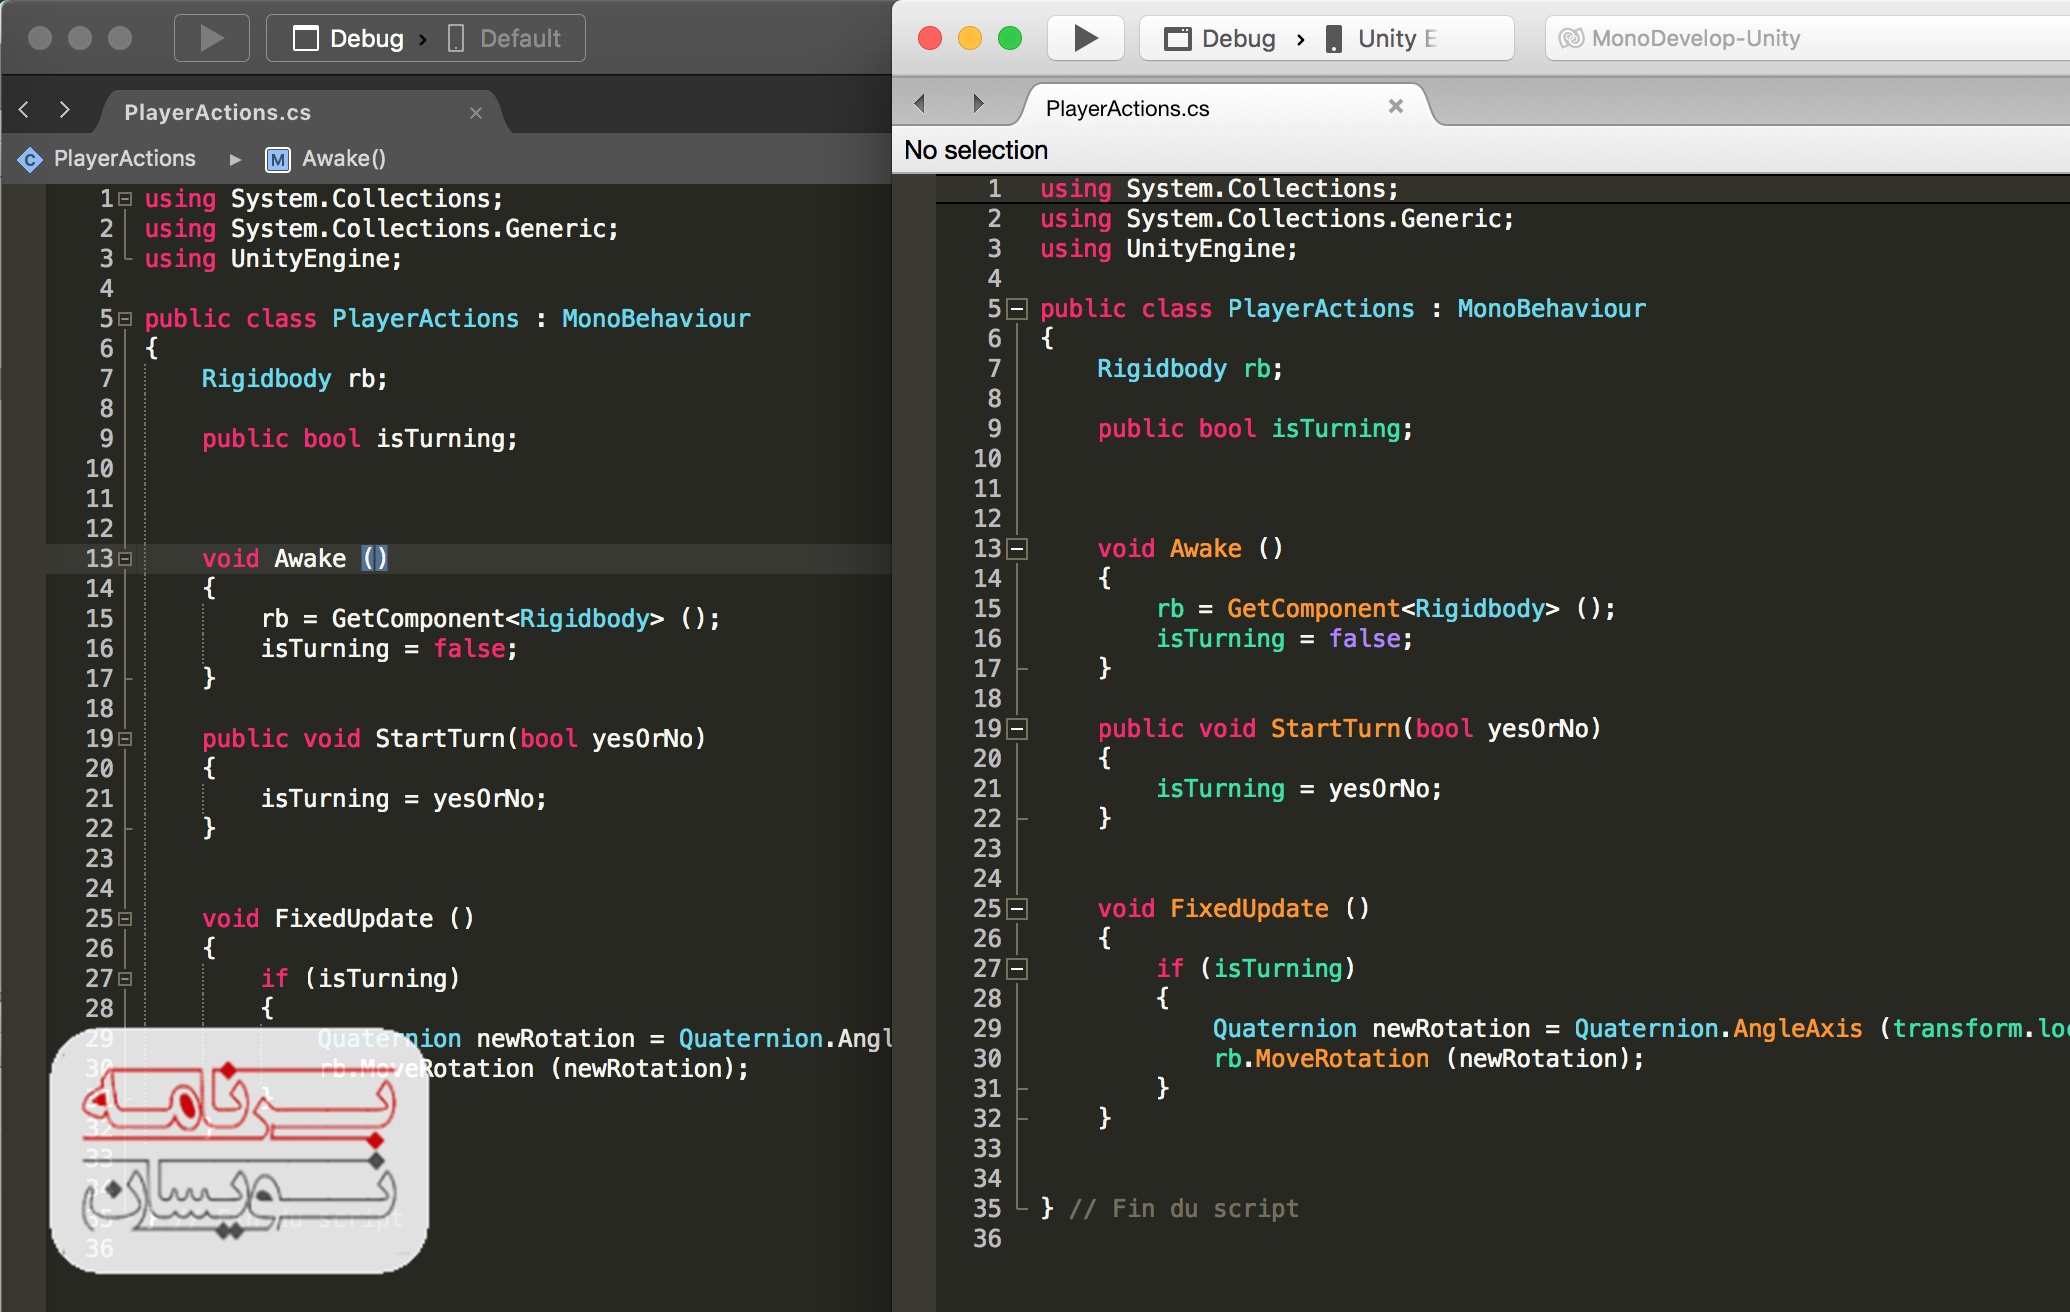Click the No selection breadcrumb bar
This screenshot has height=1312, width=2070.
click(976, 150)
